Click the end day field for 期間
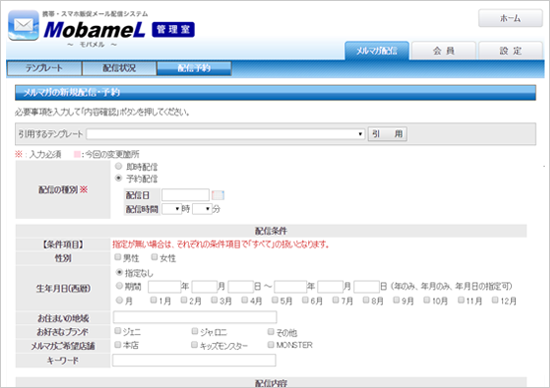The height and width of the screenshot is (388, 550). click(367, 287)
